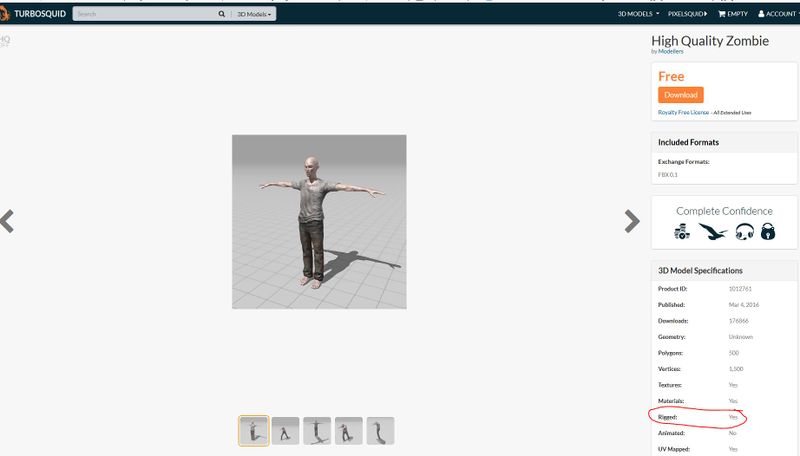Click the UV Mapped label
Image resolution: width=800 pixels, height=456 pixels.
tap(673, 449)
